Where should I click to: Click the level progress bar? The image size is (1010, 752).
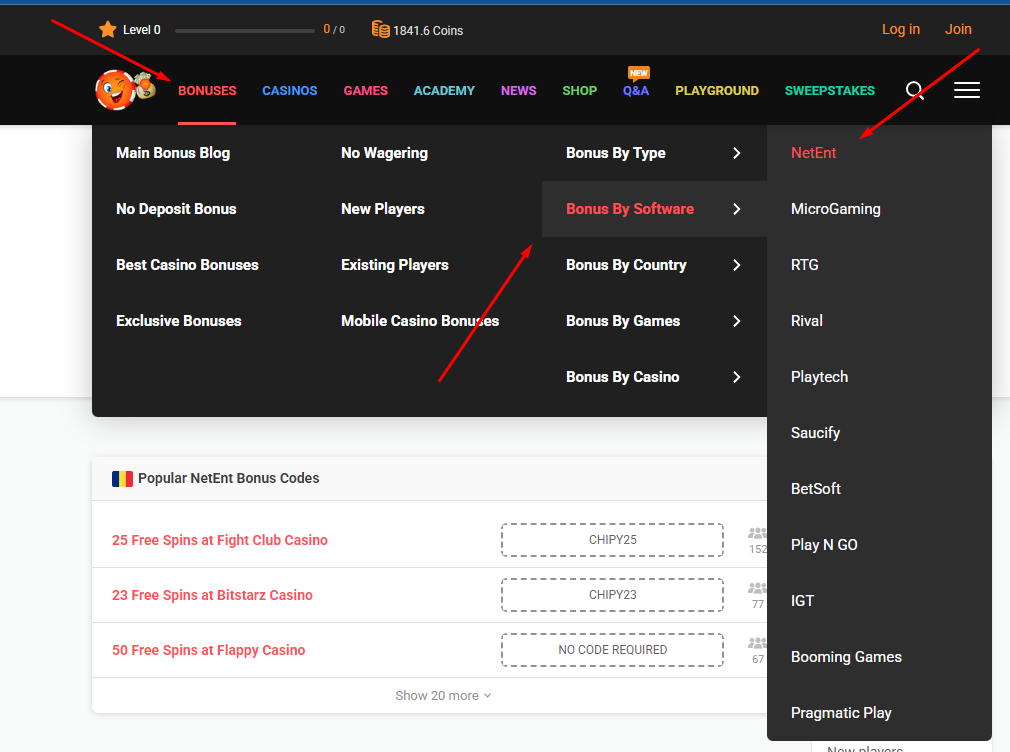(245, 31)
